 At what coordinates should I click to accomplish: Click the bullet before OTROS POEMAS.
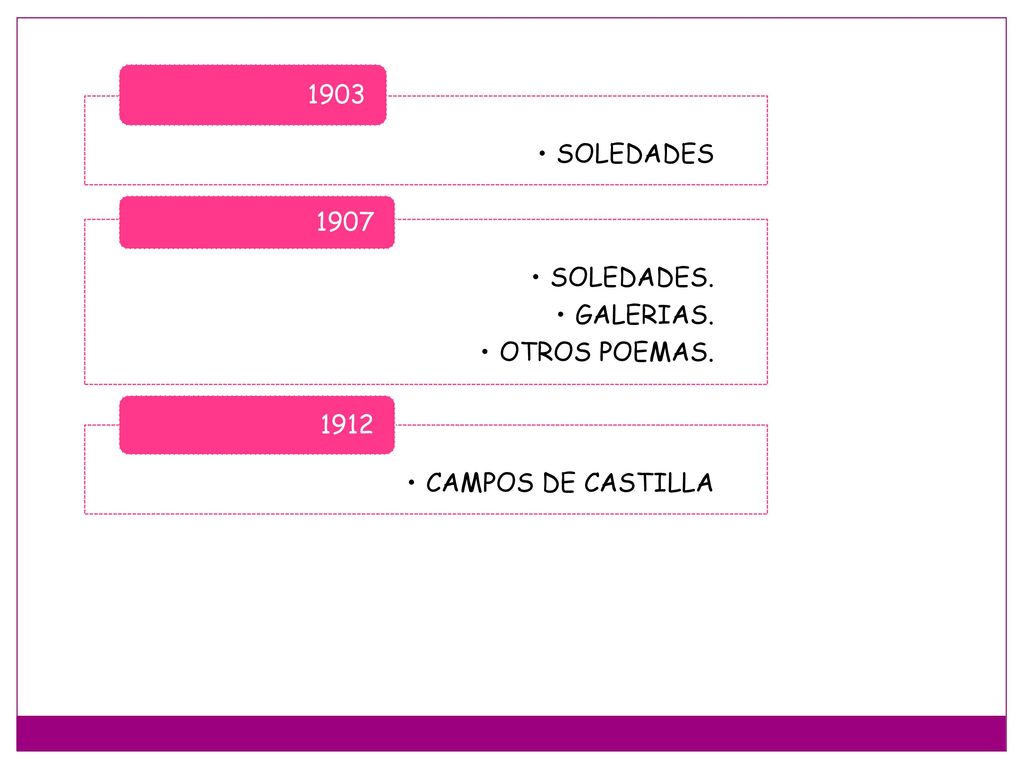[485, 352]
